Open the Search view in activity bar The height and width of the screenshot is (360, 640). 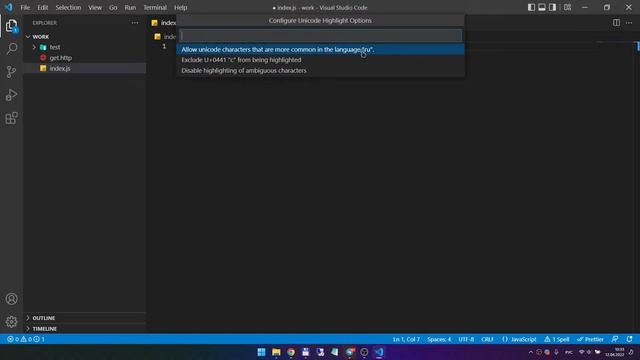point(11,49)
